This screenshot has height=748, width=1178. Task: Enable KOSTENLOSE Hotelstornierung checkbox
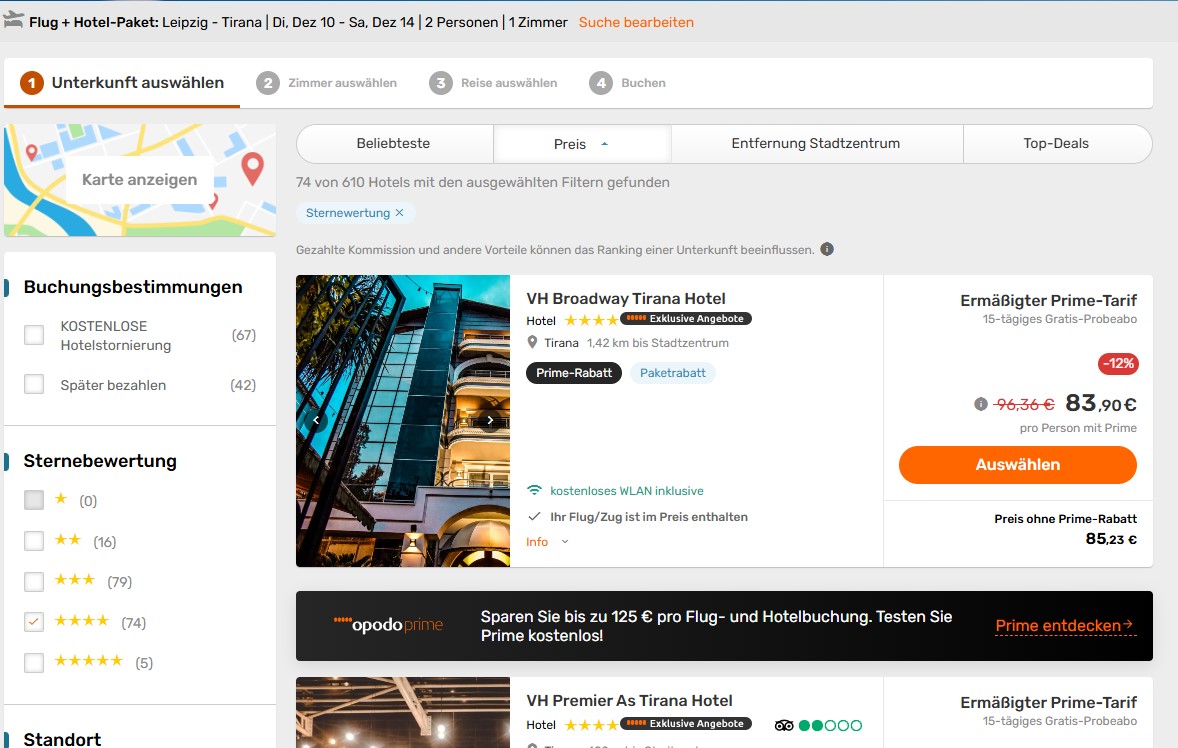pos(34,336)
